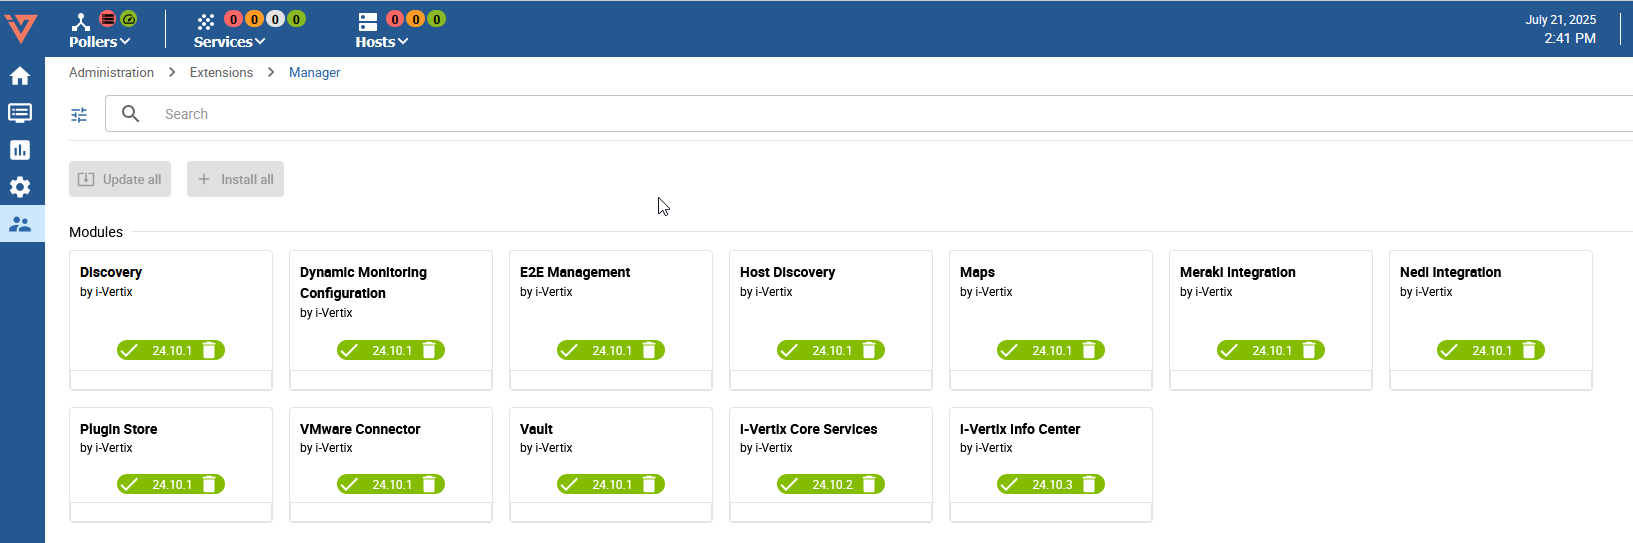Delete the Vault module via trash icon
Viewport: 1633px width, 543px height.
(649, 484)
